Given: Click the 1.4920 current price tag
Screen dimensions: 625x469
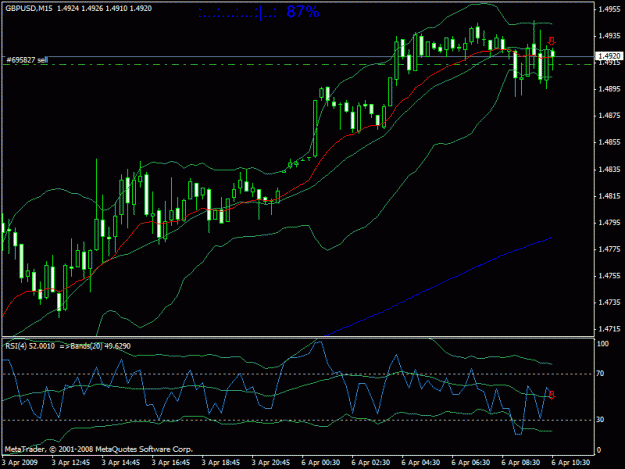Looking at the screenshot, I should (609, 56).
